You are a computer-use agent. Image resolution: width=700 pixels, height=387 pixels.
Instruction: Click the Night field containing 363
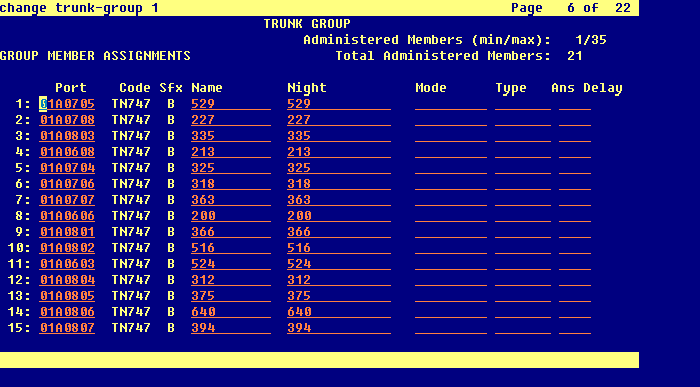(339, 200)
